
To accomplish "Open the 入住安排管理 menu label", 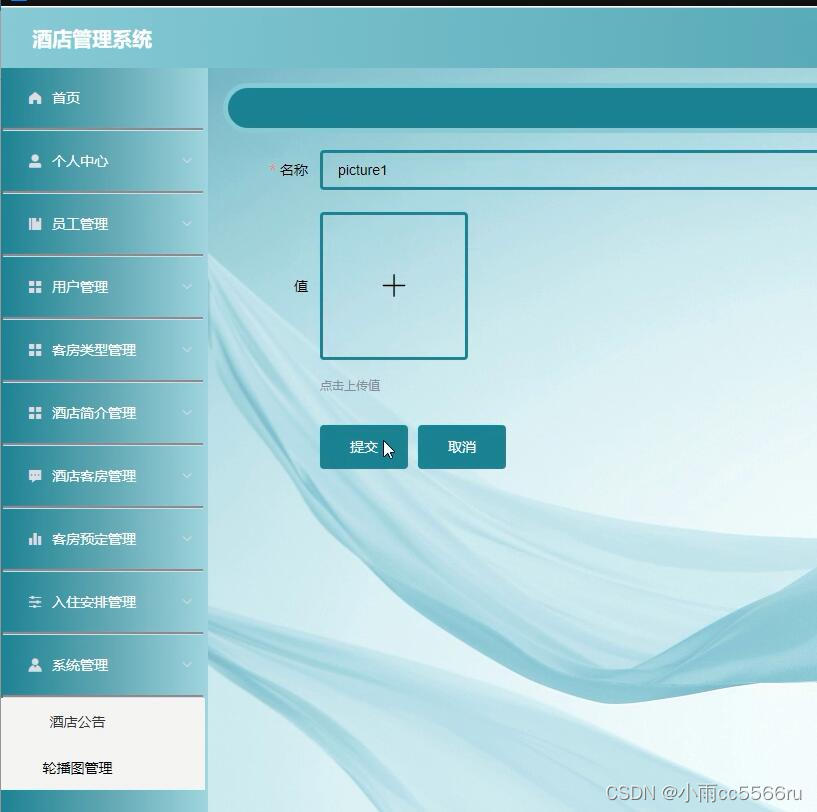I will click(x=94, y=602).
